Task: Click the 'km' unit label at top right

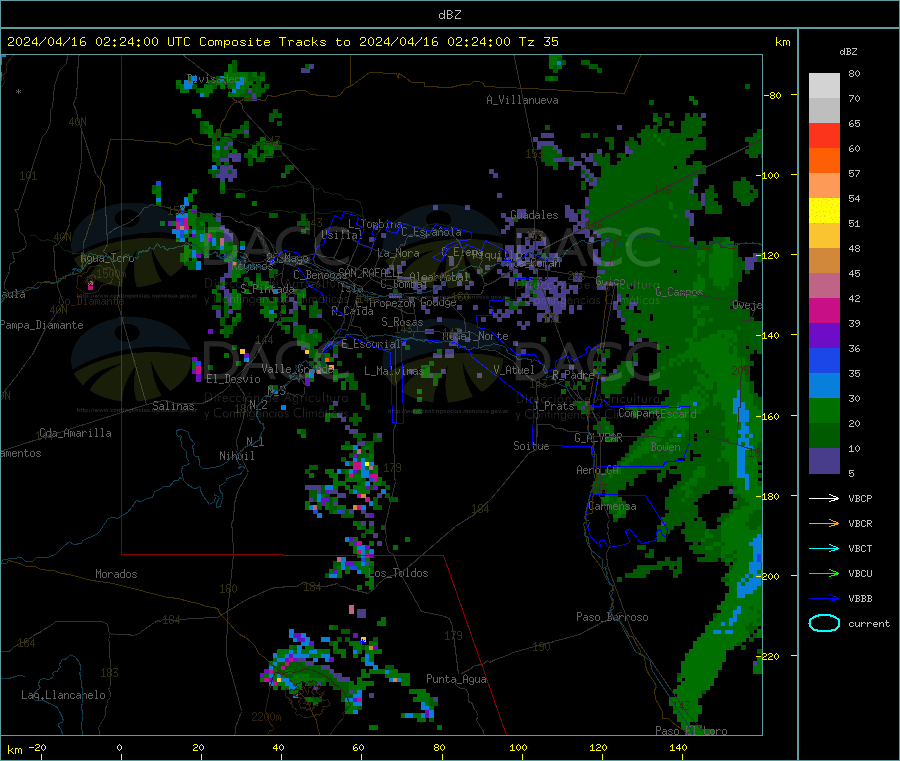Action: coord(782,42)
